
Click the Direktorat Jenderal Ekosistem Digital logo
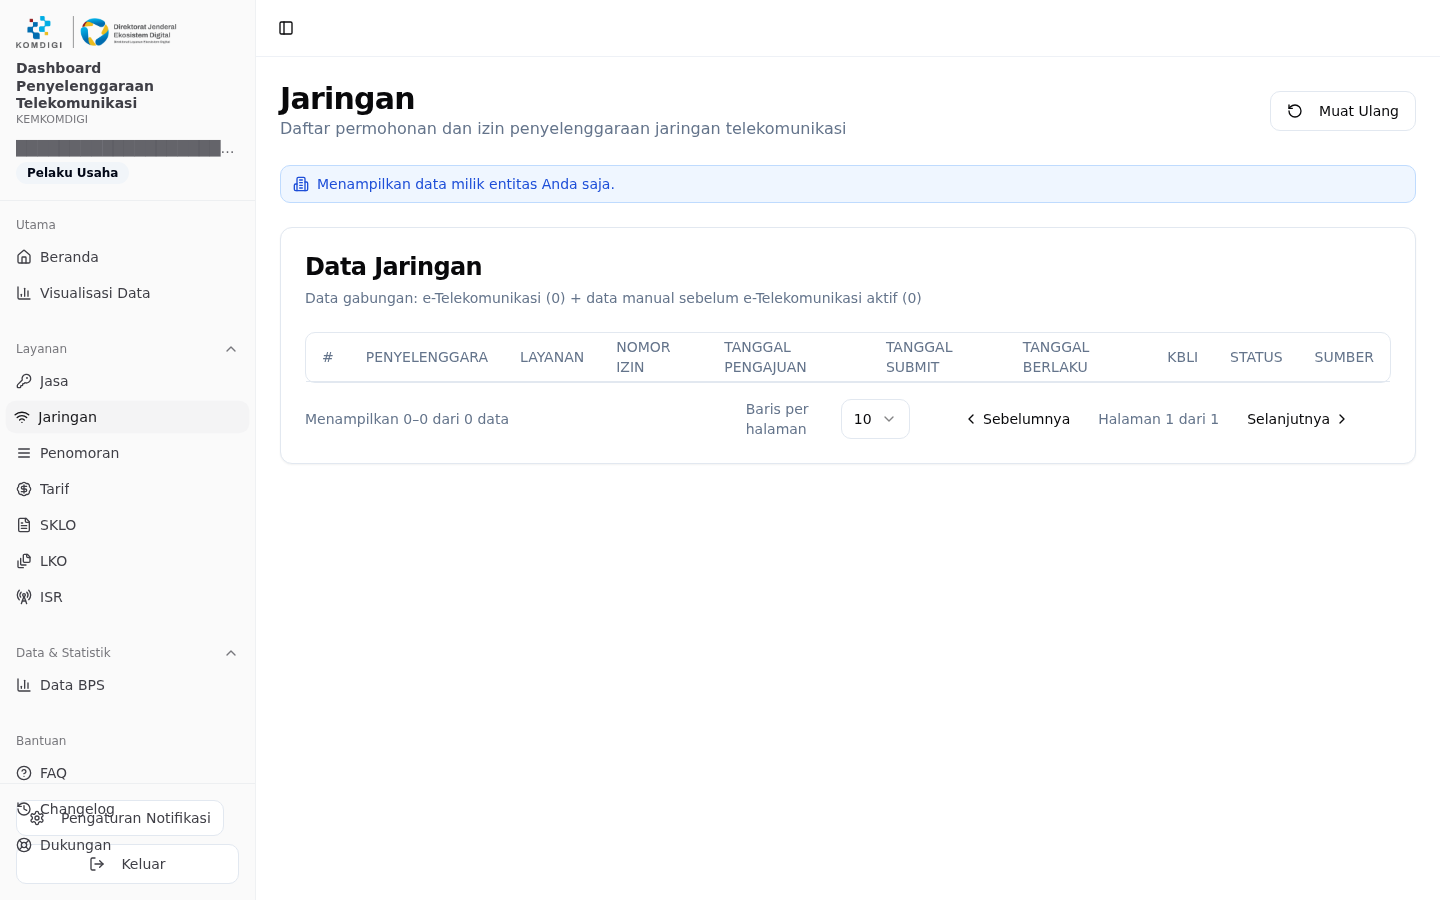point(129,32)
